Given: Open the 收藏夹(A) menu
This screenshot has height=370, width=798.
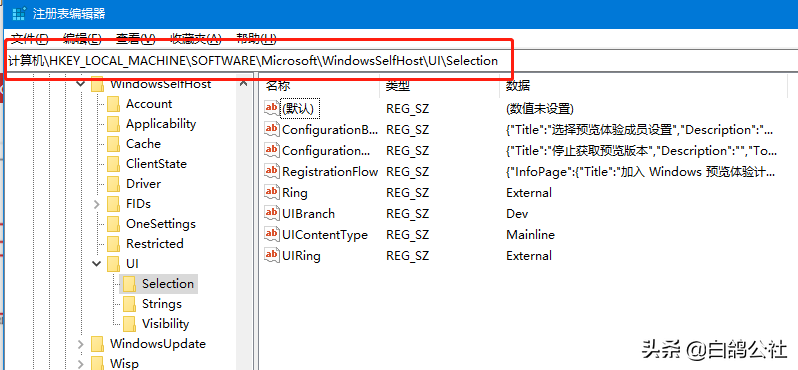Looking at the screenshot, I should point(195,39).
